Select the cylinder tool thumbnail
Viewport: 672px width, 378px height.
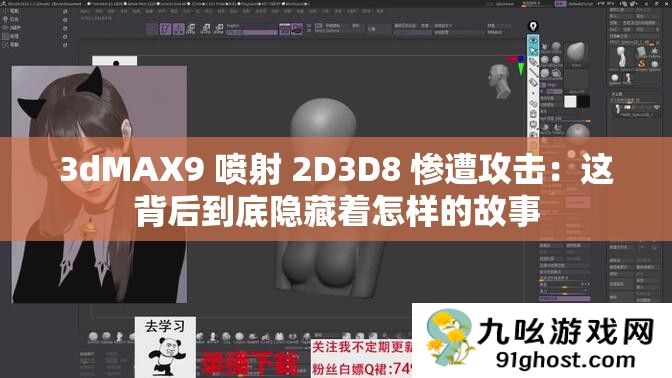click(x=642, y=52)
